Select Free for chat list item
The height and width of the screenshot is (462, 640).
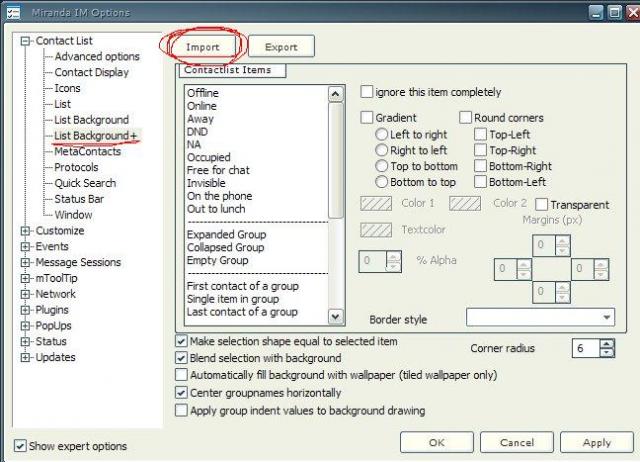click(x=218, y=170)
